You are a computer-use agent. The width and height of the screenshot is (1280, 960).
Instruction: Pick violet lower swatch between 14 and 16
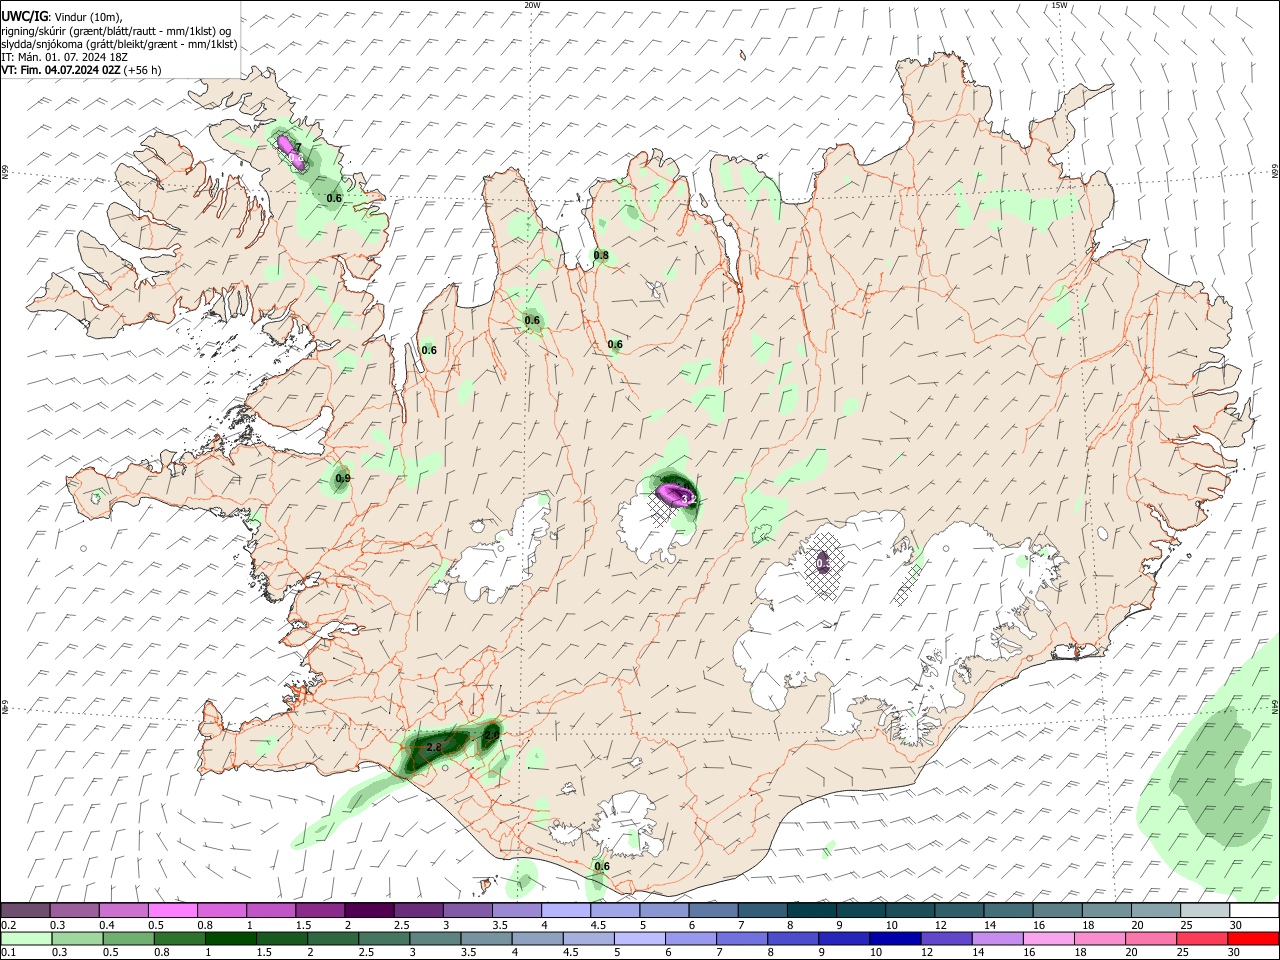point(997,938)
